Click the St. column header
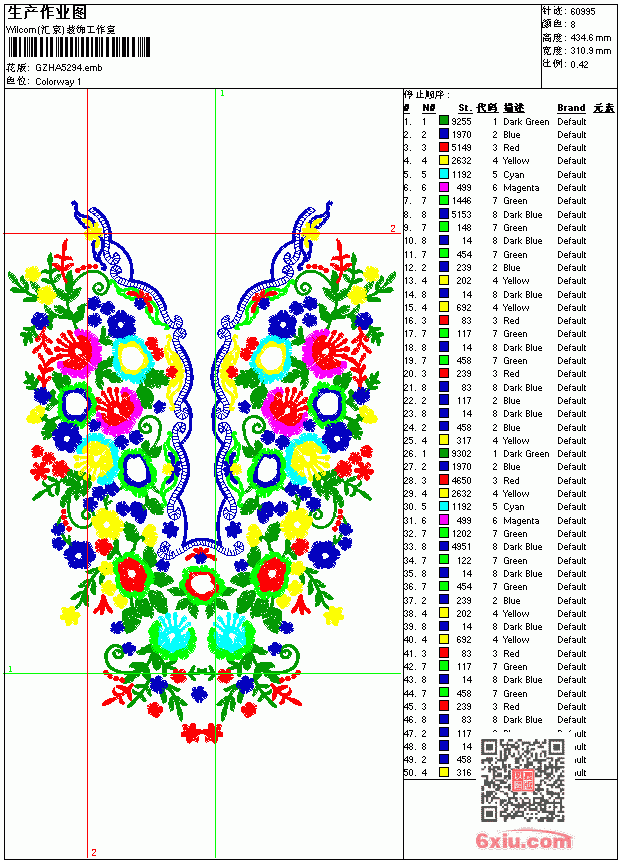The width and height of the screenshot is (620, 860). 465,108
